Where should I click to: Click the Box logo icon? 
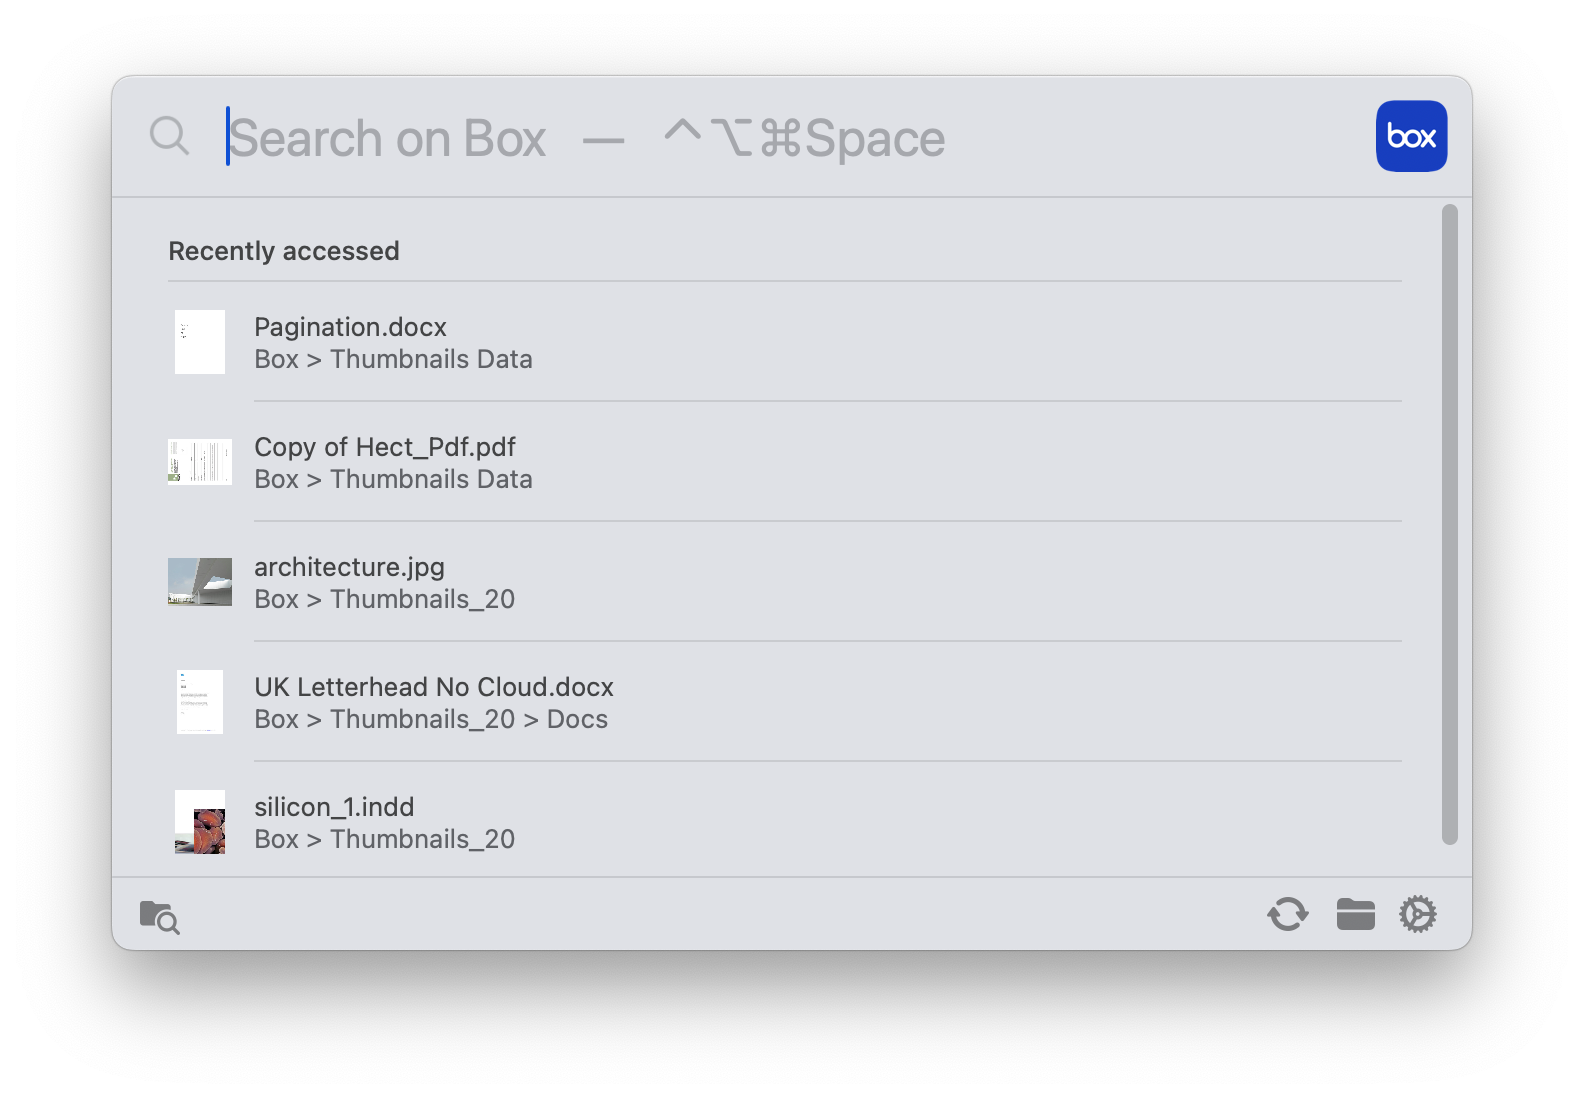[x=1411, y=136]
